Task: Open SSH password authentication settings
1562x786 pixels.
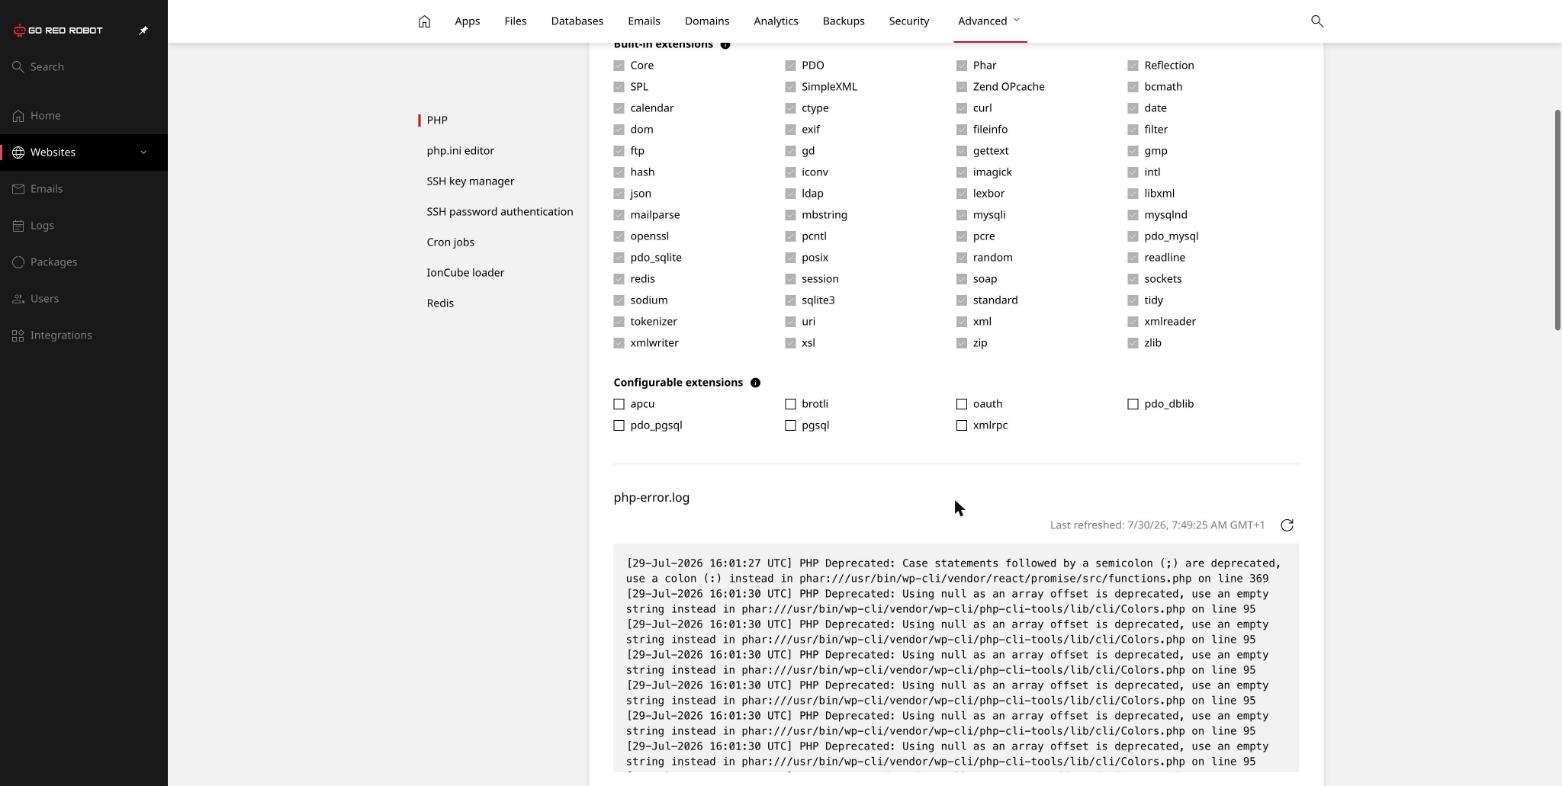Action: [x=500, y=212]
